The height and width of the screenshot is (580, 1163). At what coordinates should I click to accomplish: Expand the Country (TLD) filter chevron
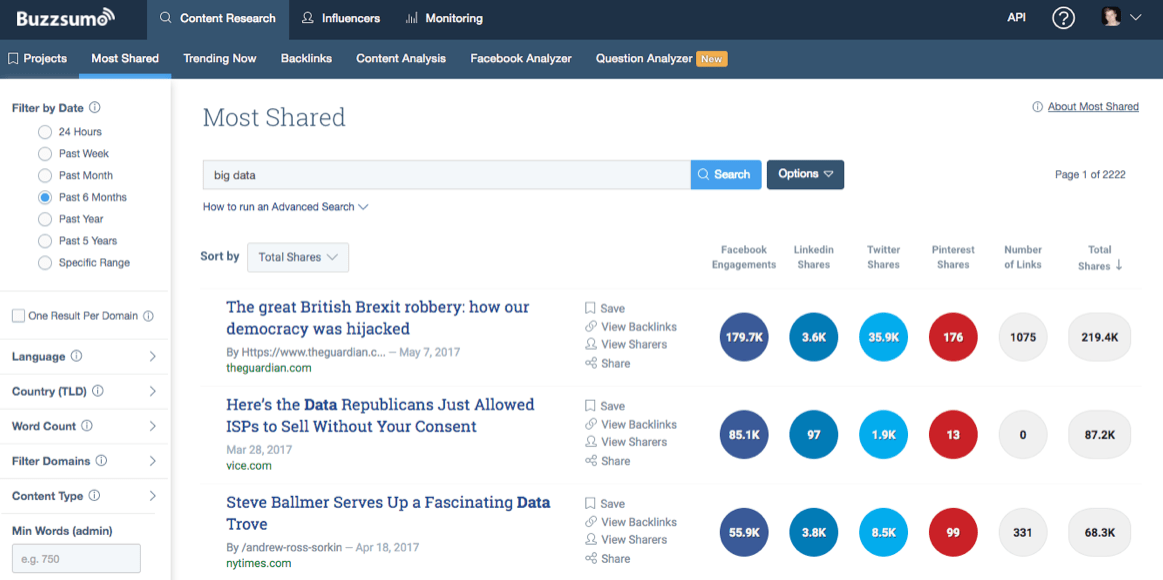[153, 392]
